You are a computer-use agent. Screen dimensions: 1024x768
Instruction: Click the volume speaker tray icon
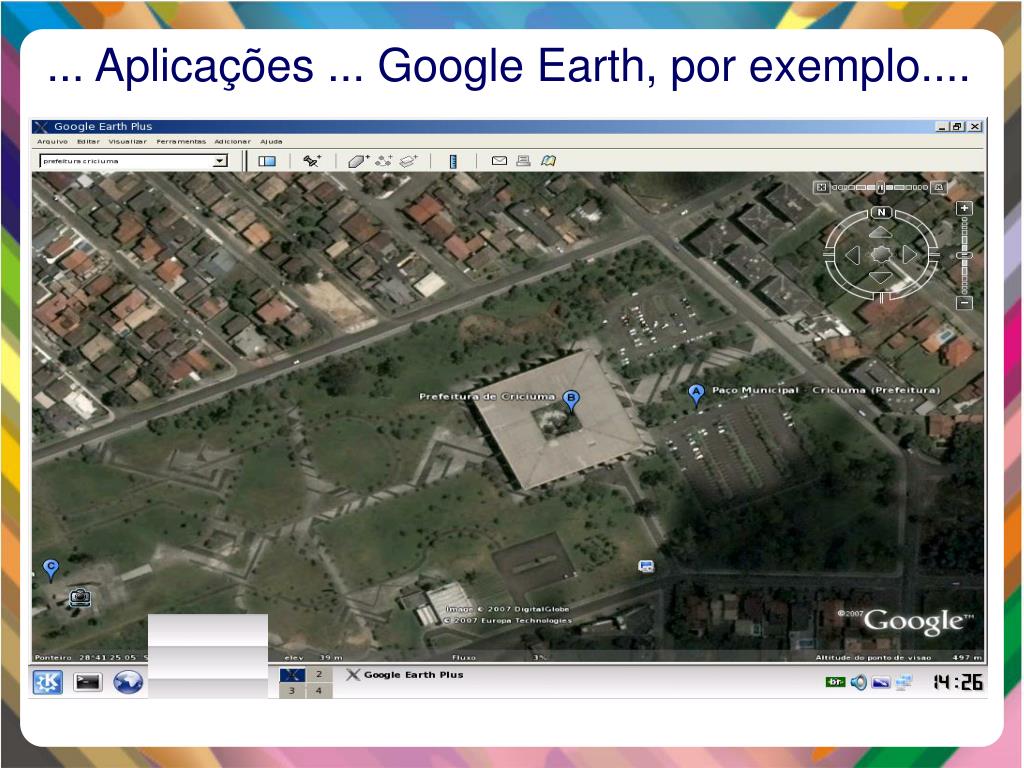[x=859, y=682]
